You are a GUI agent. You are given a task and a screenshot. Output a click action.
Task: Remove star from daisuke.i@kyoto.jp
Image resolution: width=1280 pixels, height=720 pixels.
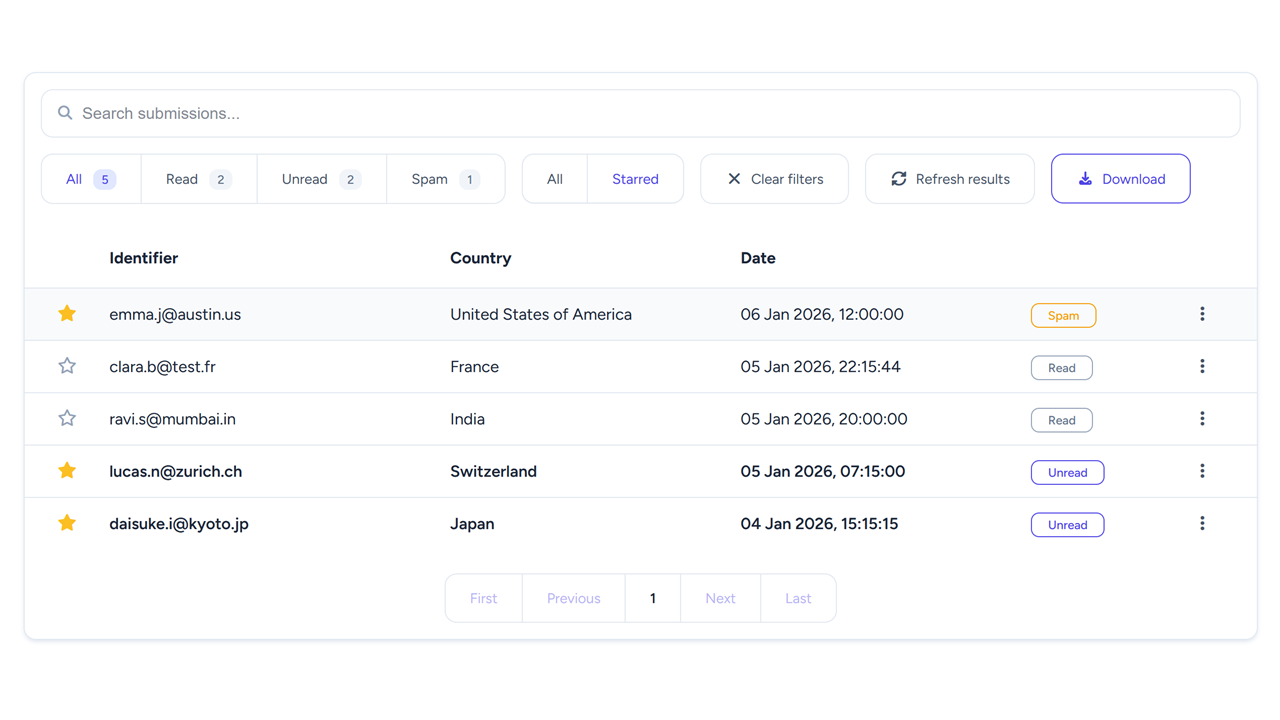(x=67, y=524)
